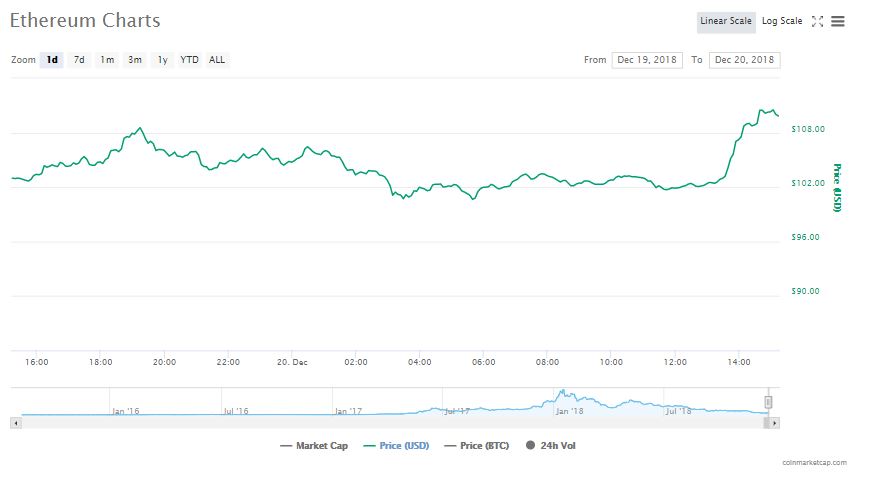Viewport: 875px width, 487px height.
Task: Click the $90.00 price axis label
Action: (x=805, y=291)
